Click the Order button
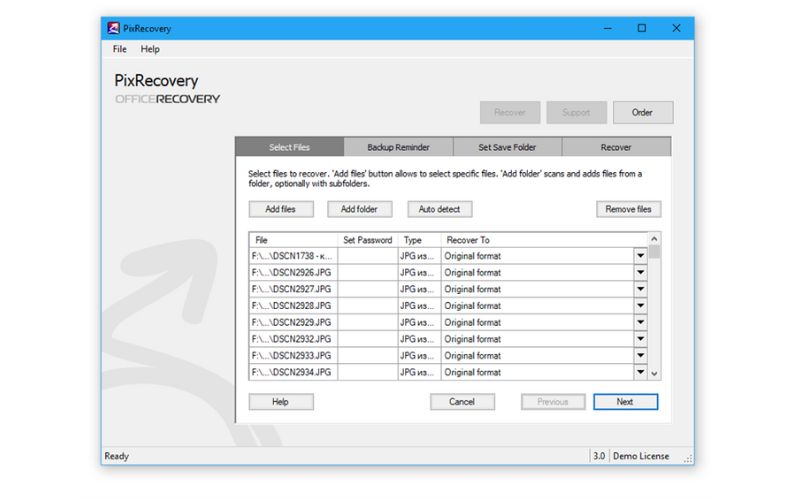 coord(643,112)
